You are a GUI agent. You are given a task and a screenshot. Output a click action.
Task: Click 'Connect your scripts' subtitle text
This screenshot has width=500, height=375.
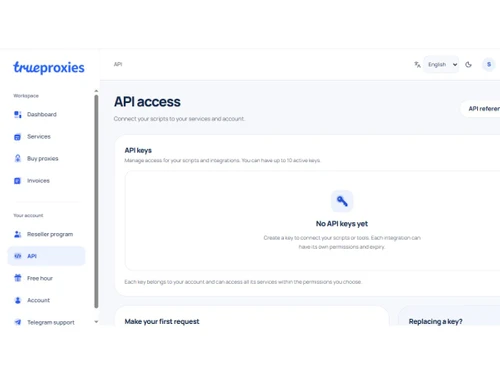[x=179, y=119]
